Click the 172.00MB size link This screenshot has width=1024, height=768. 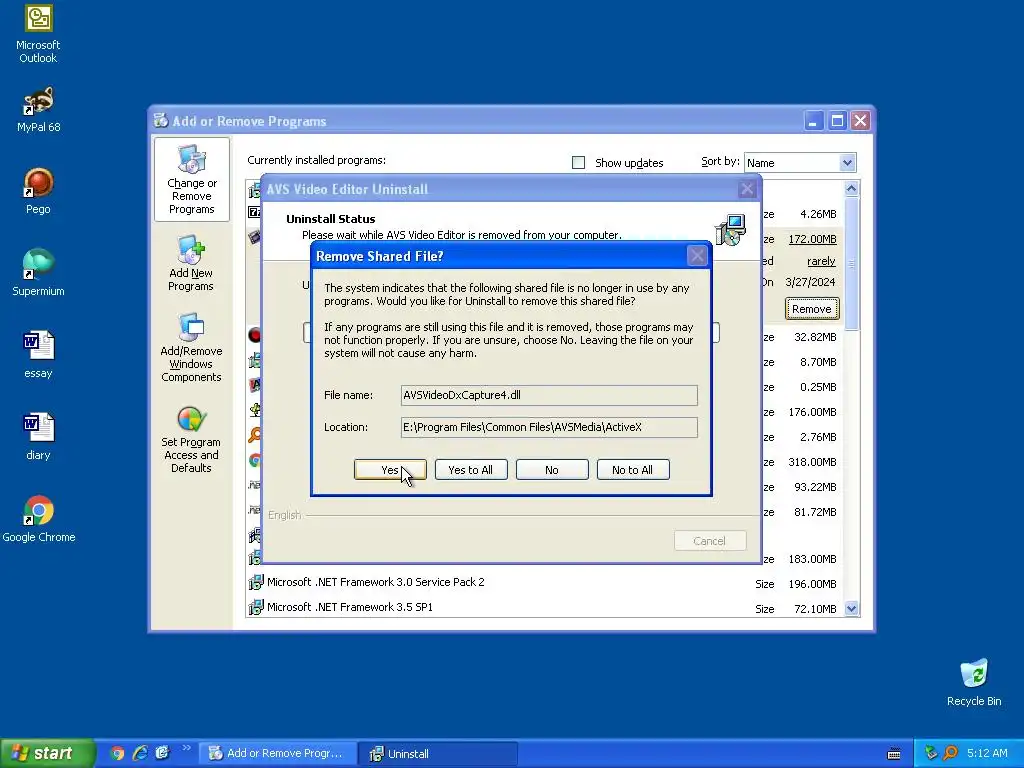pos(812,239)
